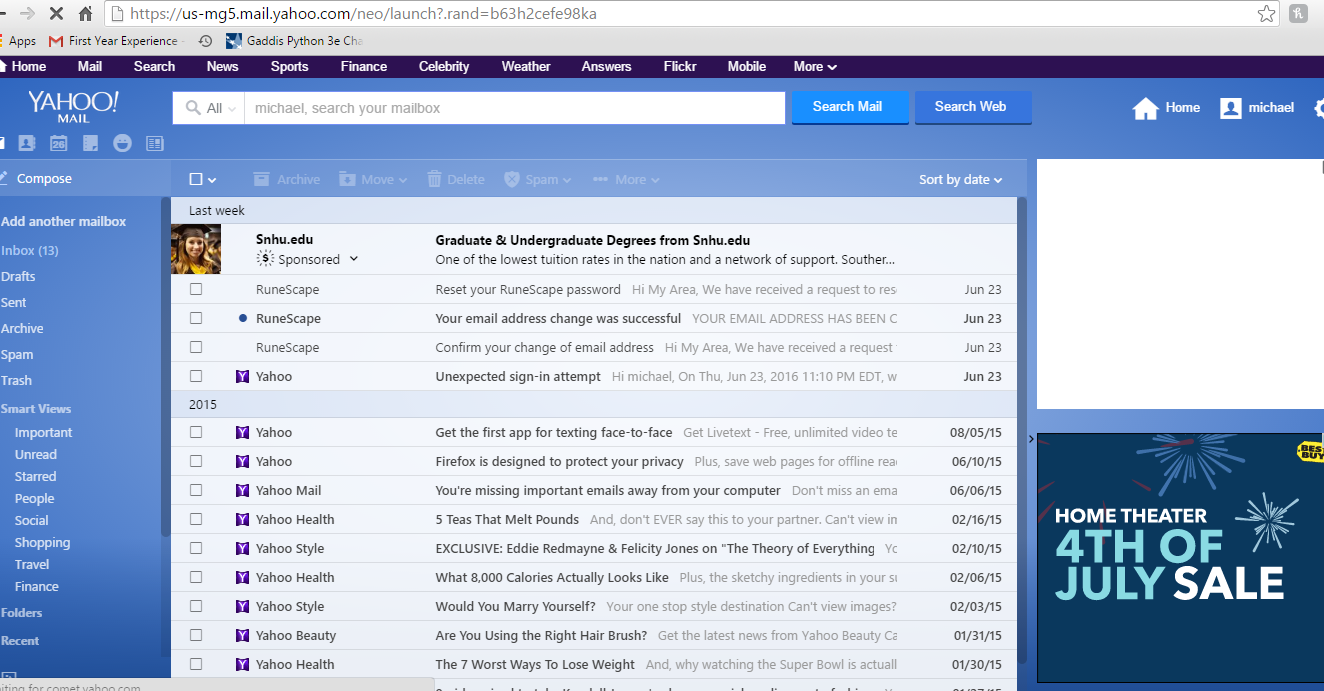Expand the select-all checkbox dropdown arrow
Viewport: 1324px width, 691px height.
[212, 180]
